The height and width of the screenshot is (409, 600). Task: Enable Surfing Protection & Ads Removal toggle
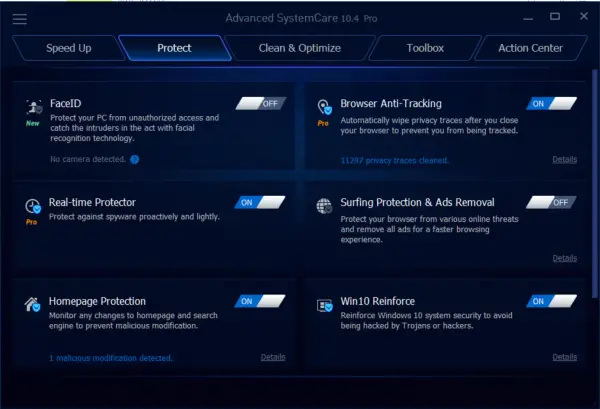click(551, 202)
